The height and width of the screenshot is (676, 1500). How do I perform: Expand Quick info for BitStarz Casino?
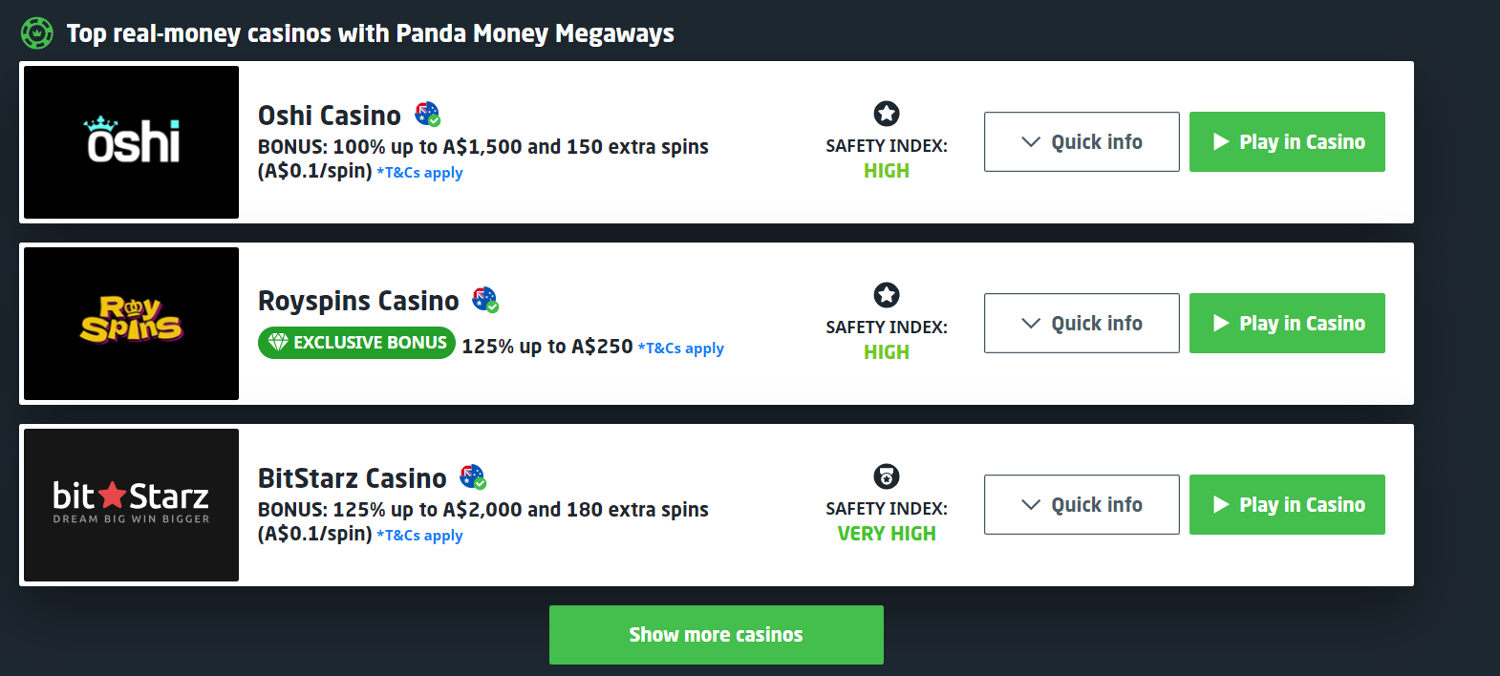click(x=1081, y=505)
